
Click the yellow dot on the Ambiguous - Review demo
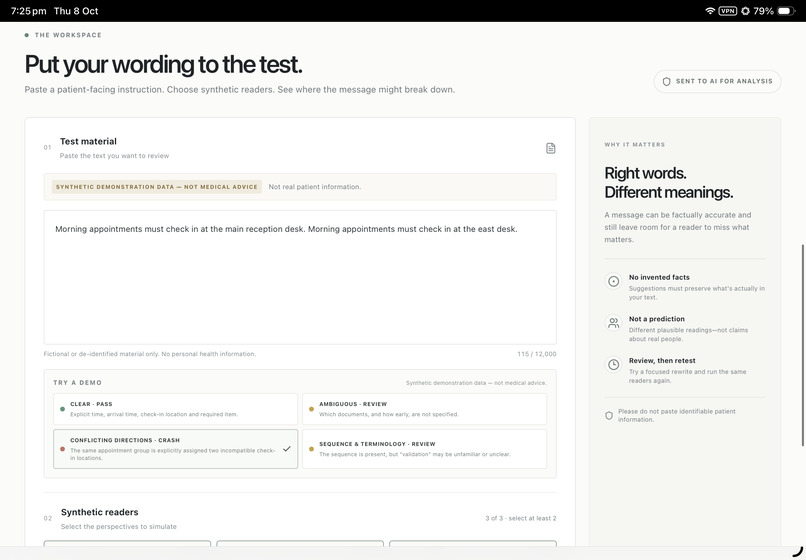pyautogui.click(x=311, y=409)
